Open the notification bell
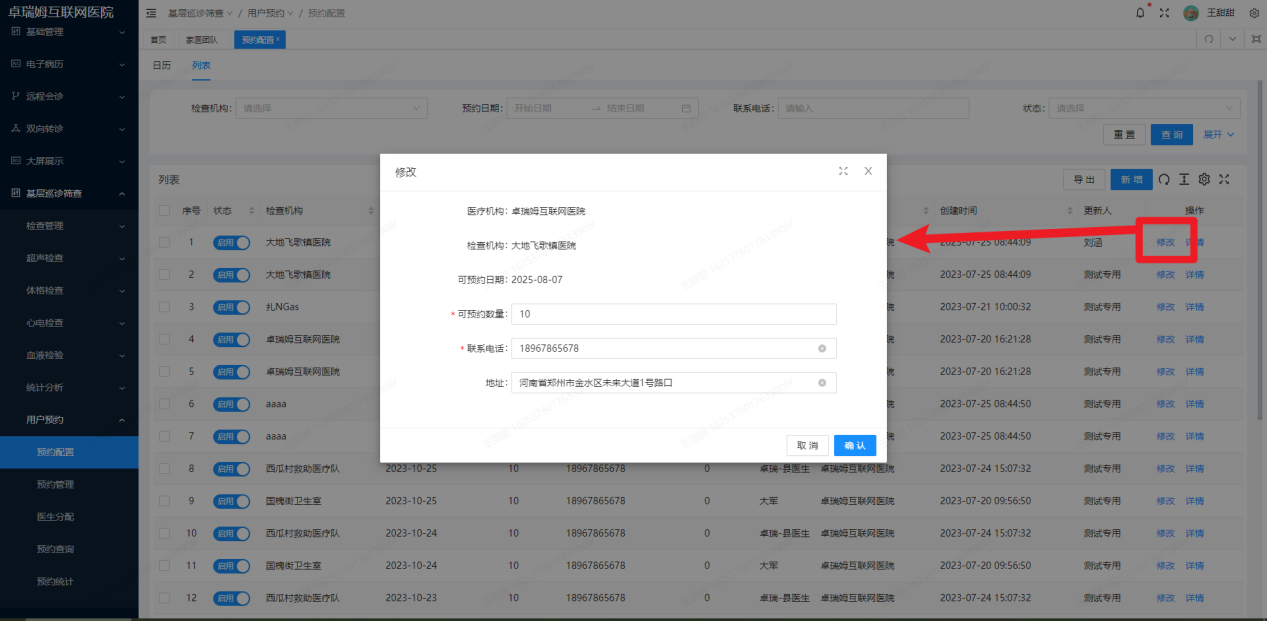This screenshot has width=1267, height=621. [1141, 13]
